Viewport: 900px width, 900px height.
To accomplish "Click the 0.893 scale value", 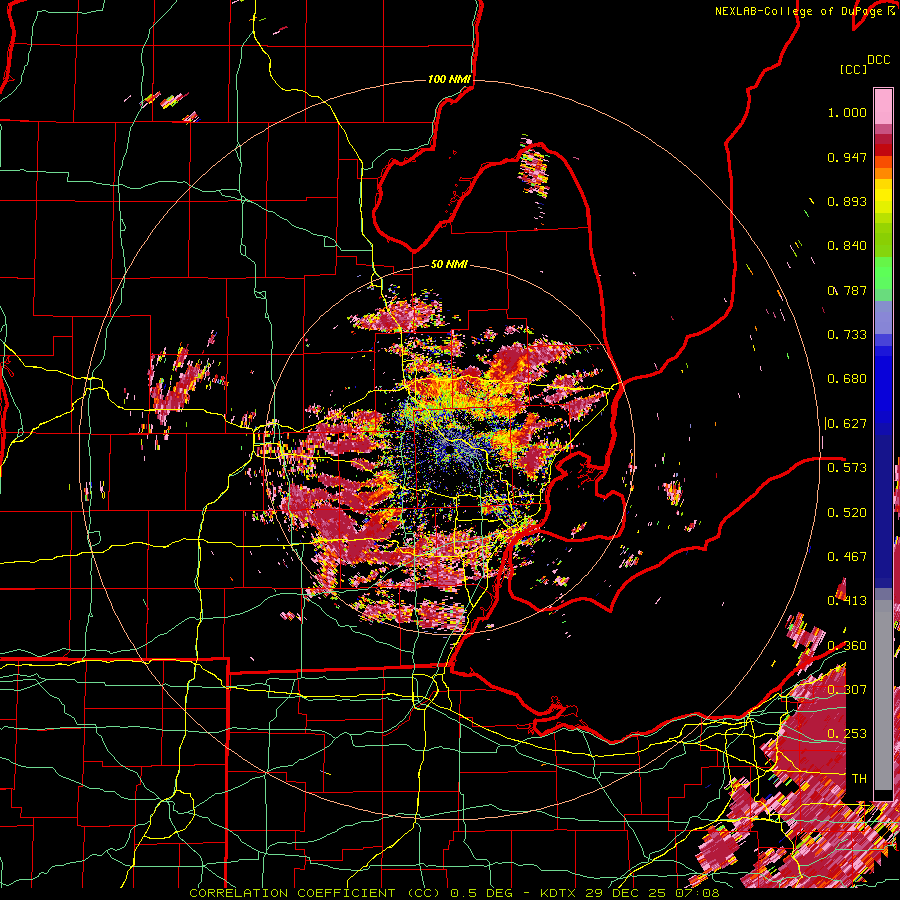I will 847,201.
